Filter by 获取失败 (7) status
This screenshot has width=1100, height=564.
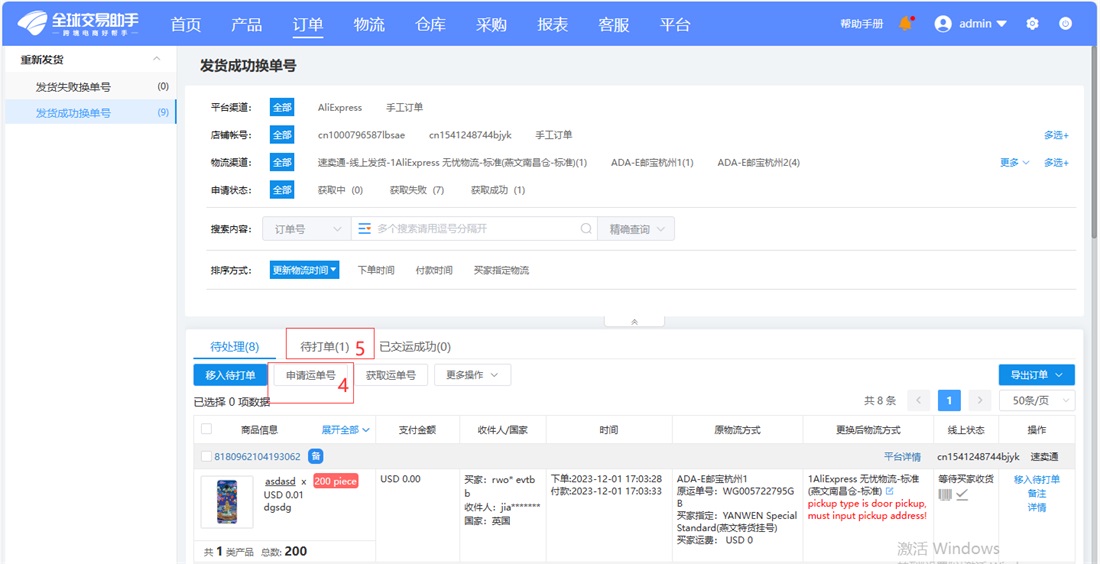coord(417,190)
